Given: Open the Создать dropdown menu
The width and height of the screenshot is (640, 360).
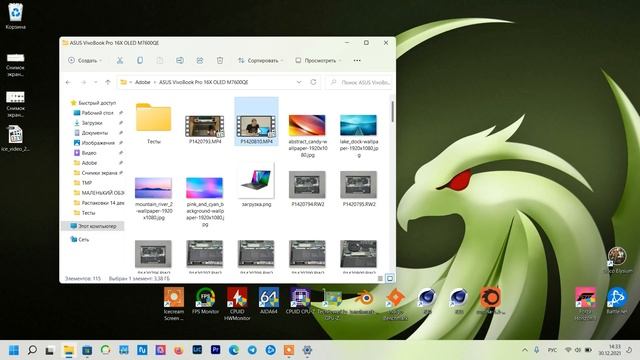Looking at the screenshot, I should pos(85,60).
